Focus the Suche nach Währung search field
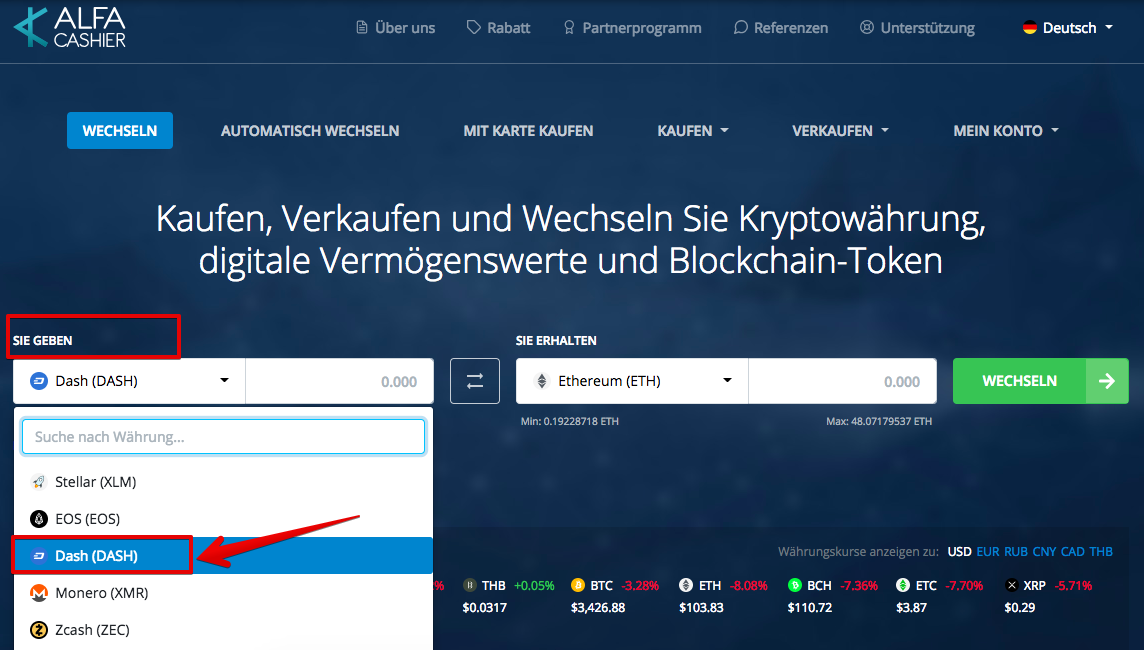This screenshot has width=1144, height=650. coord(223,436)
